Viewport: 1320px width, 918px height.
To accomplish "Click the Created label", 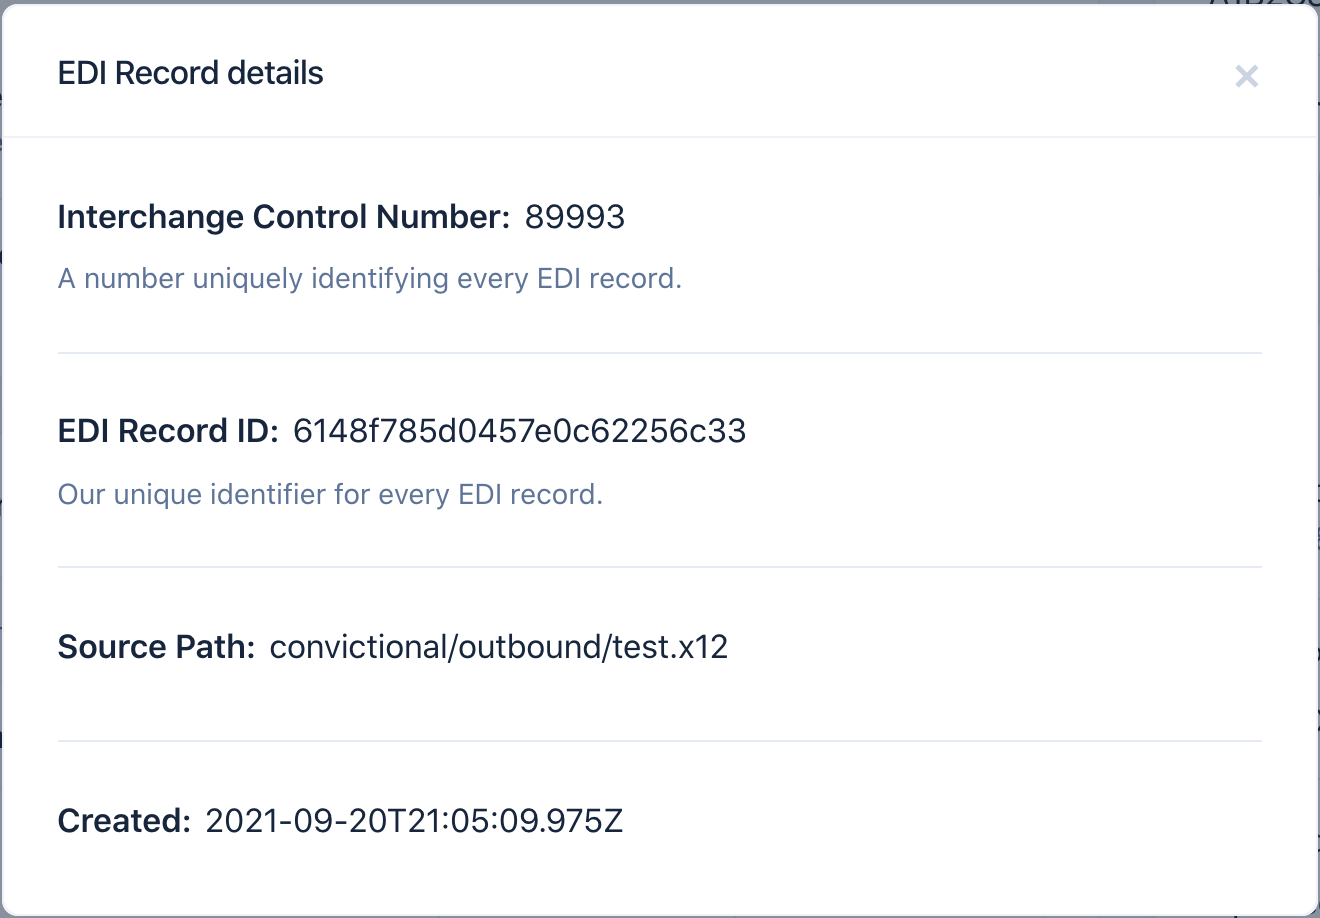I will (x=124, y=821).
